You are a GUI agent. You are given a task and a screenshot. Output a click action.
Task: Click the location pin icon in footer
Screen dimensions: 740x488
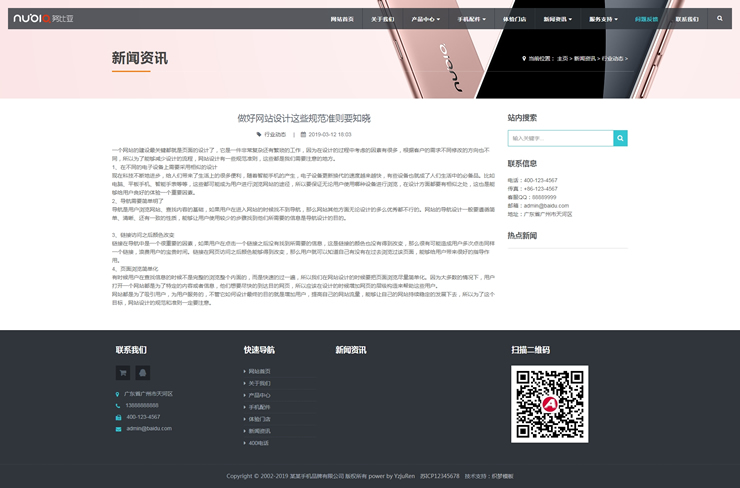coord(117,394)
